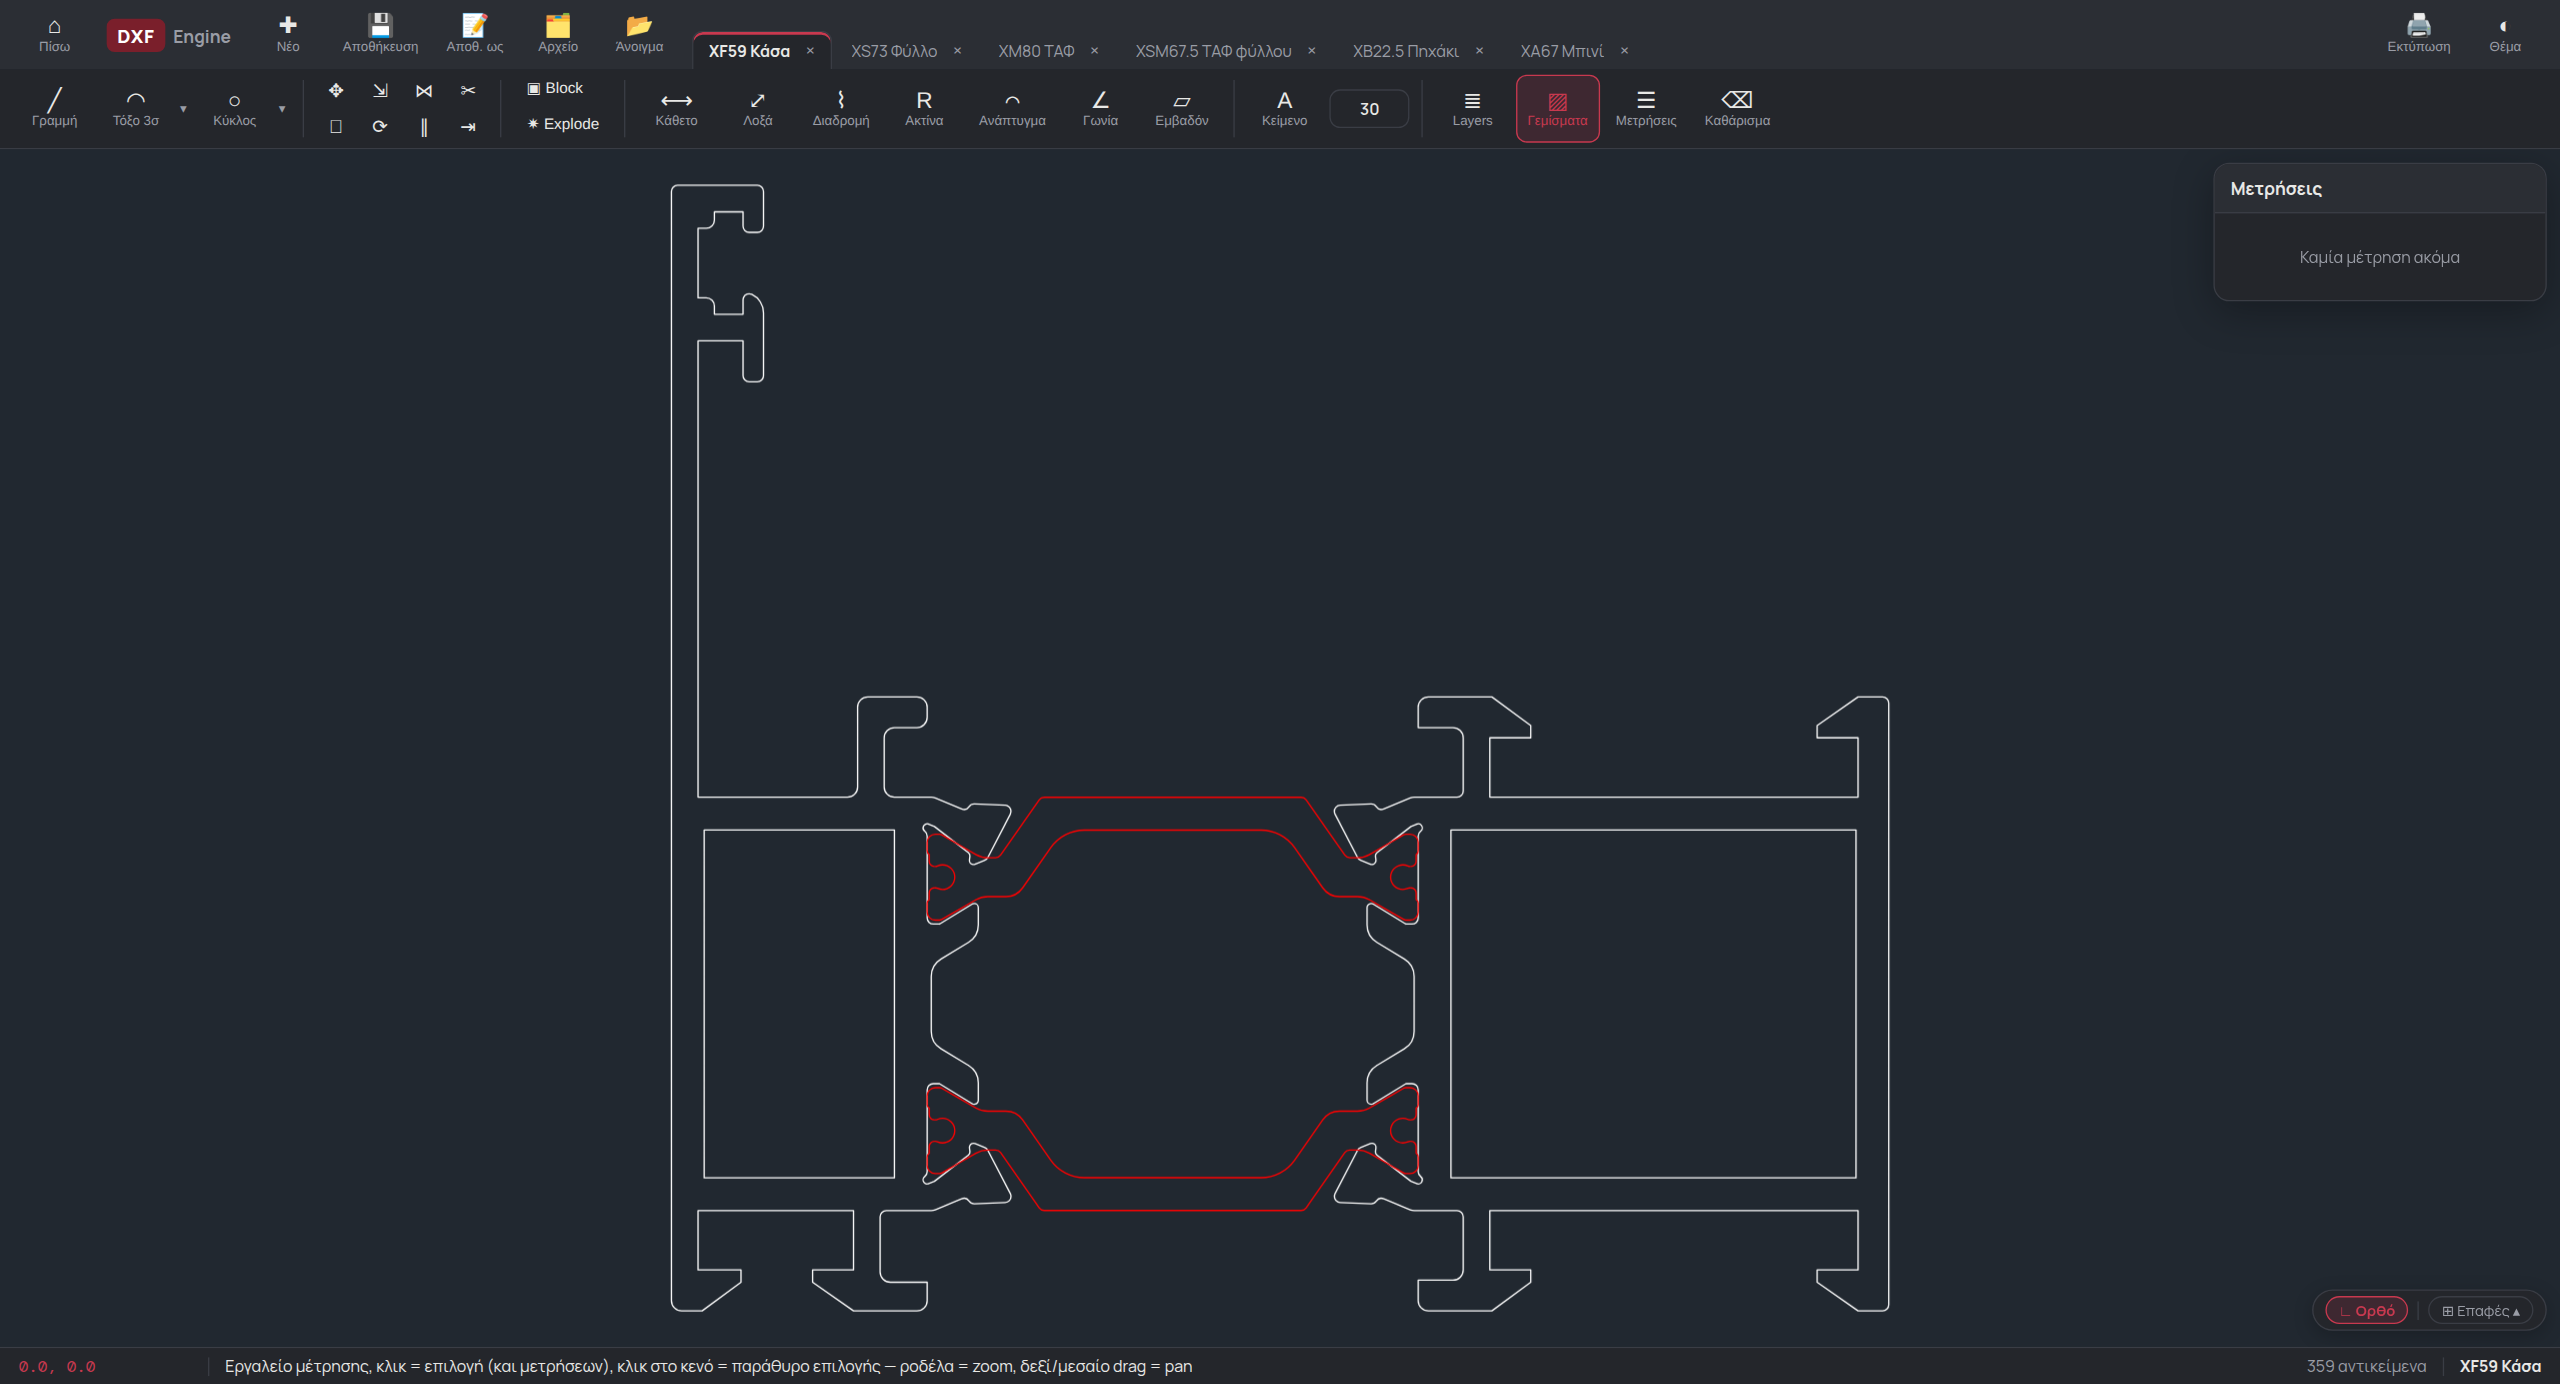Toggle the Μετρήσεις panel button
Image resolution: width=2560 pixels, height=1384 pixels.
click(1646, 108)
